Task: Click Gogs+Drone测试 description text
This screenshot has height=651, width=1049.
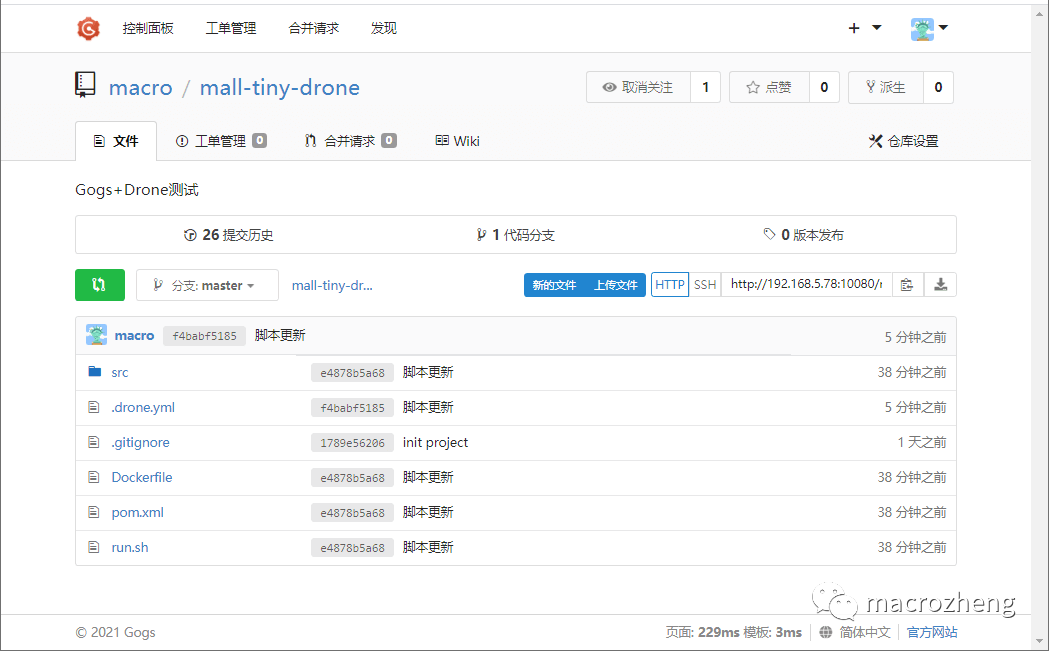Action: (137, 190)
